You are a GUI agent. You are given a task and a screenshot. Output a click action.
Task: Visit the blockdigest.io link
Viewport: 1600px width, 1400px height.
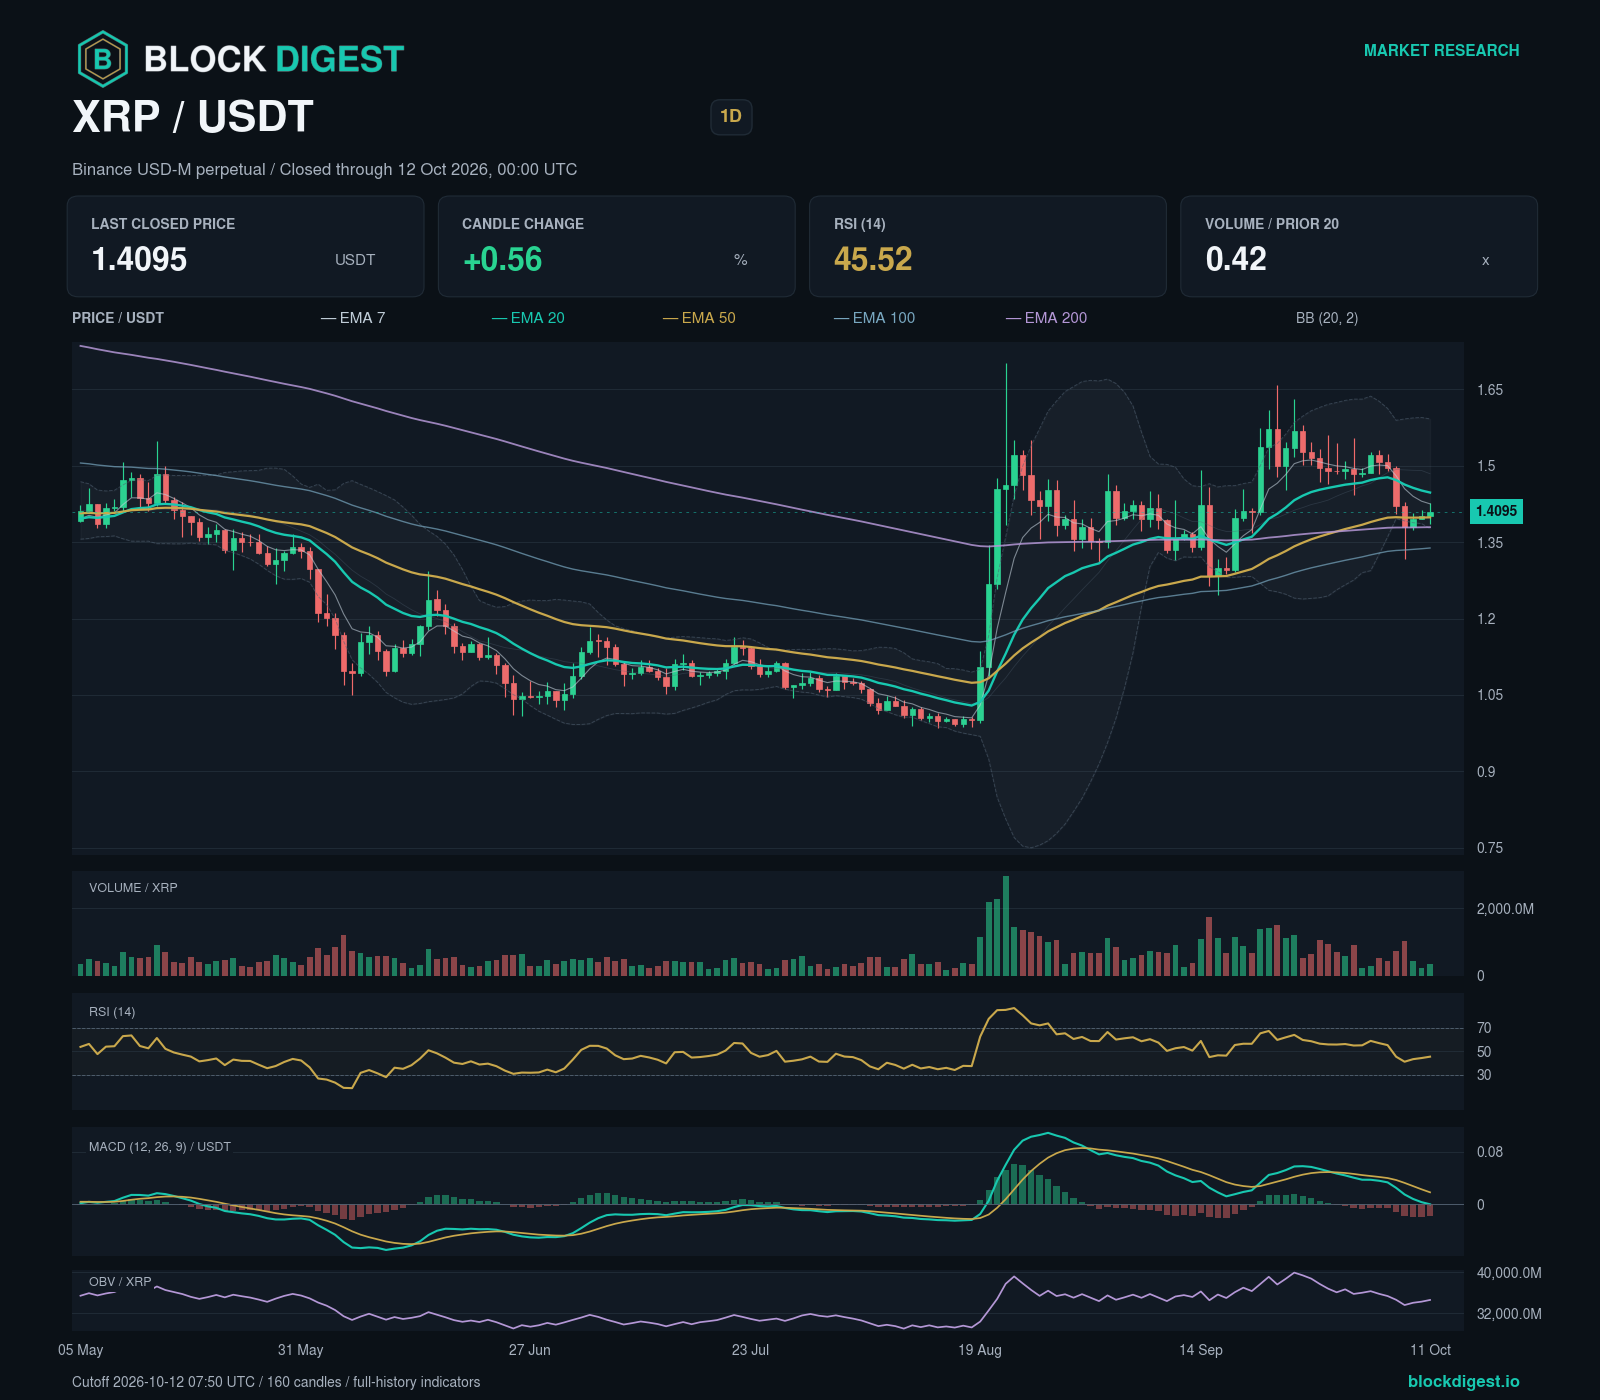[x=1463, y=1381]
